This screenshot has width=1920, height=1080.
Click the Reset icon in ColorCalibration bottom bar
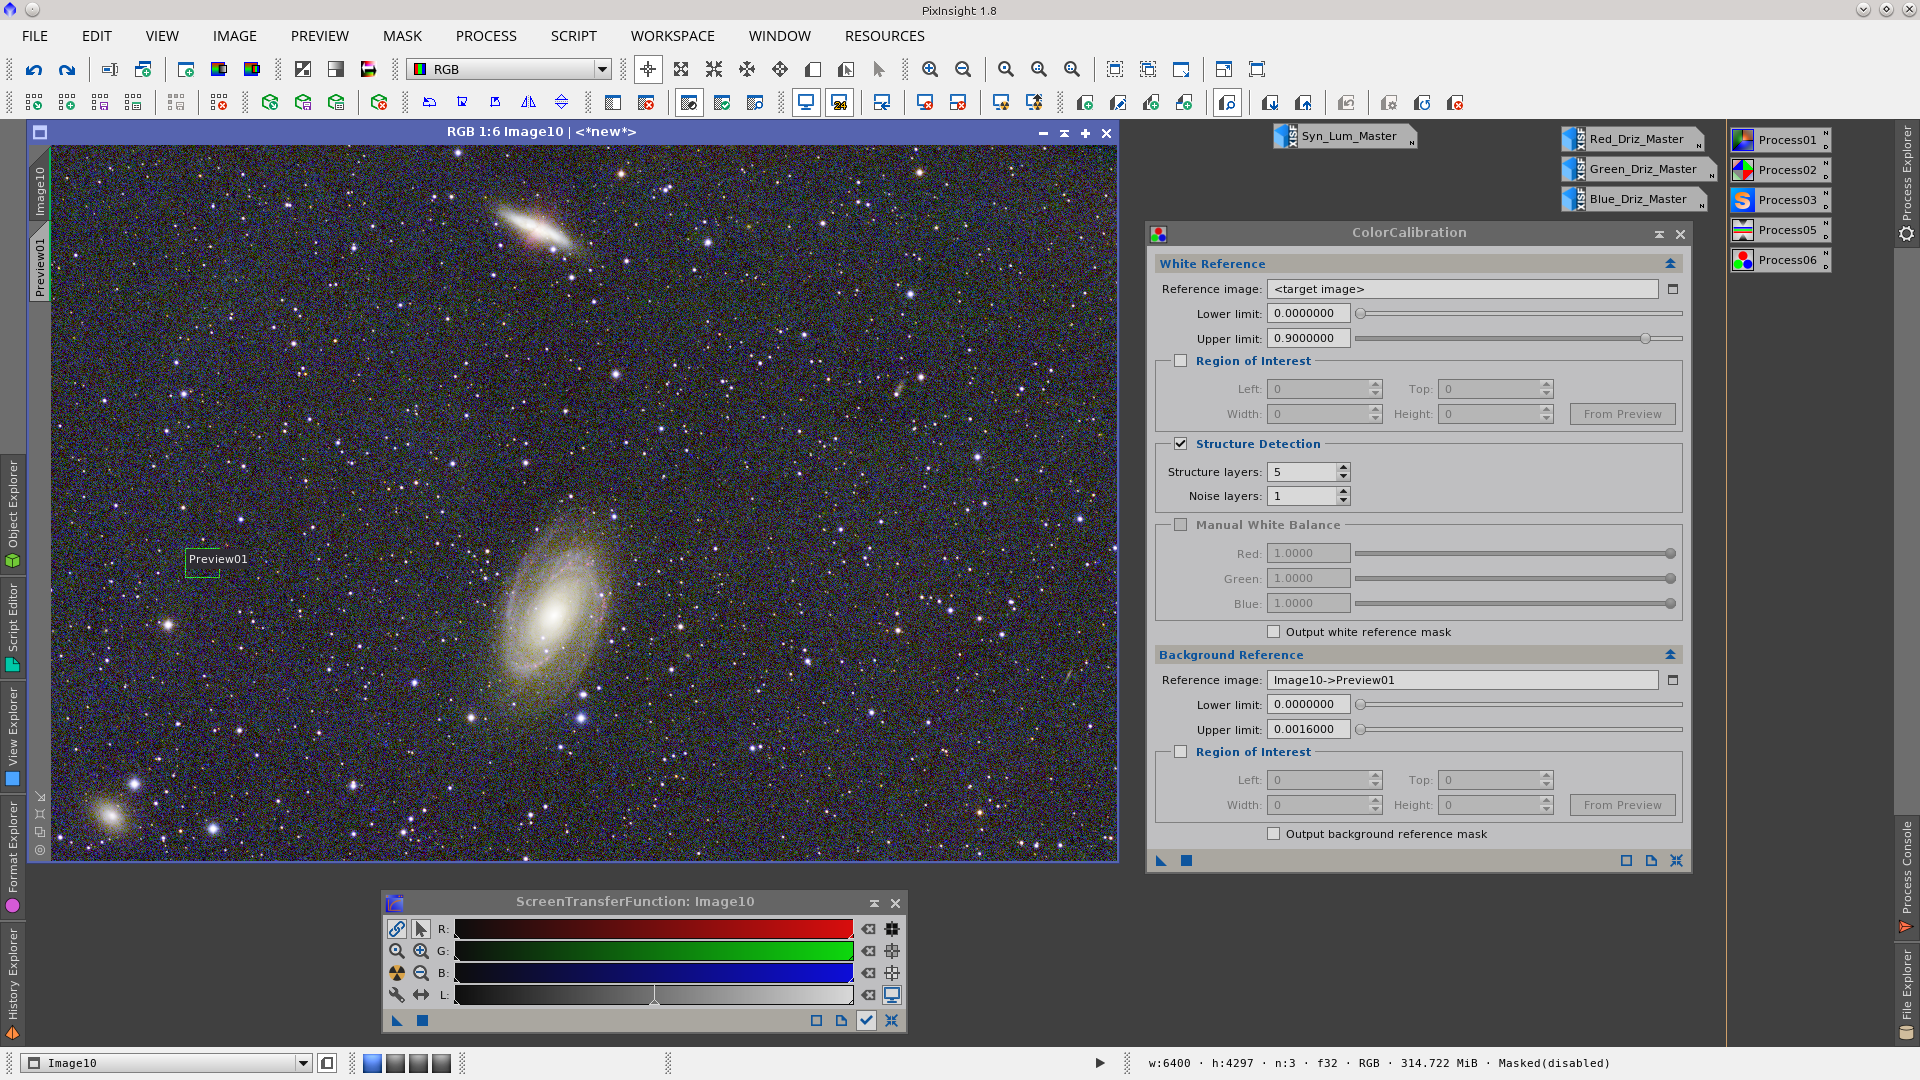point(1651,861)
